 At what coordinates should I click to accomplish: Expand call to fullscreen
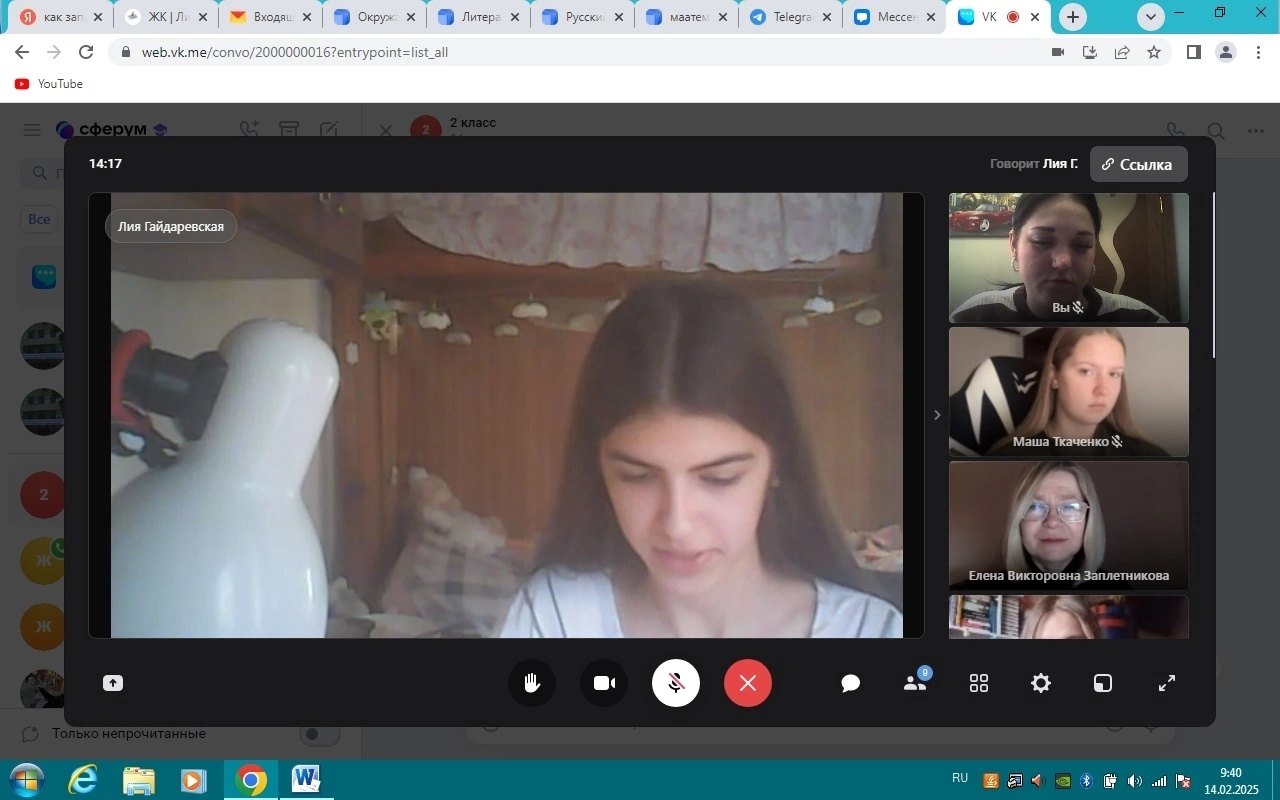click(1167, 683)
